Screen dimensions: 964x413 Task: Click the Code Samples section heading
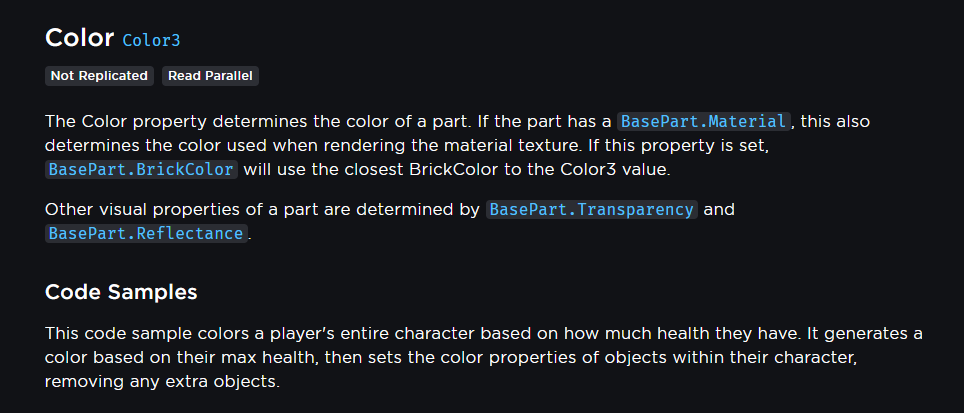tap(121, 292)
